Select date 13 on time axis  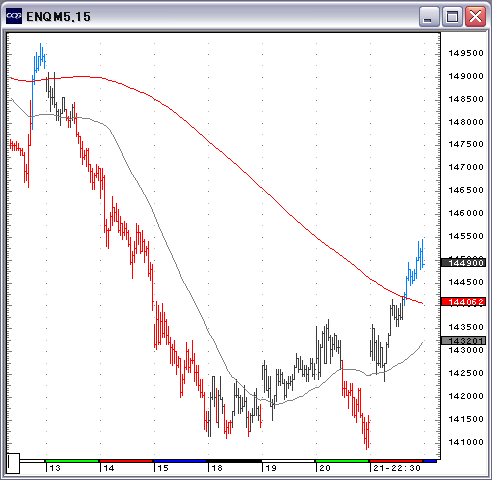point(55,468)
